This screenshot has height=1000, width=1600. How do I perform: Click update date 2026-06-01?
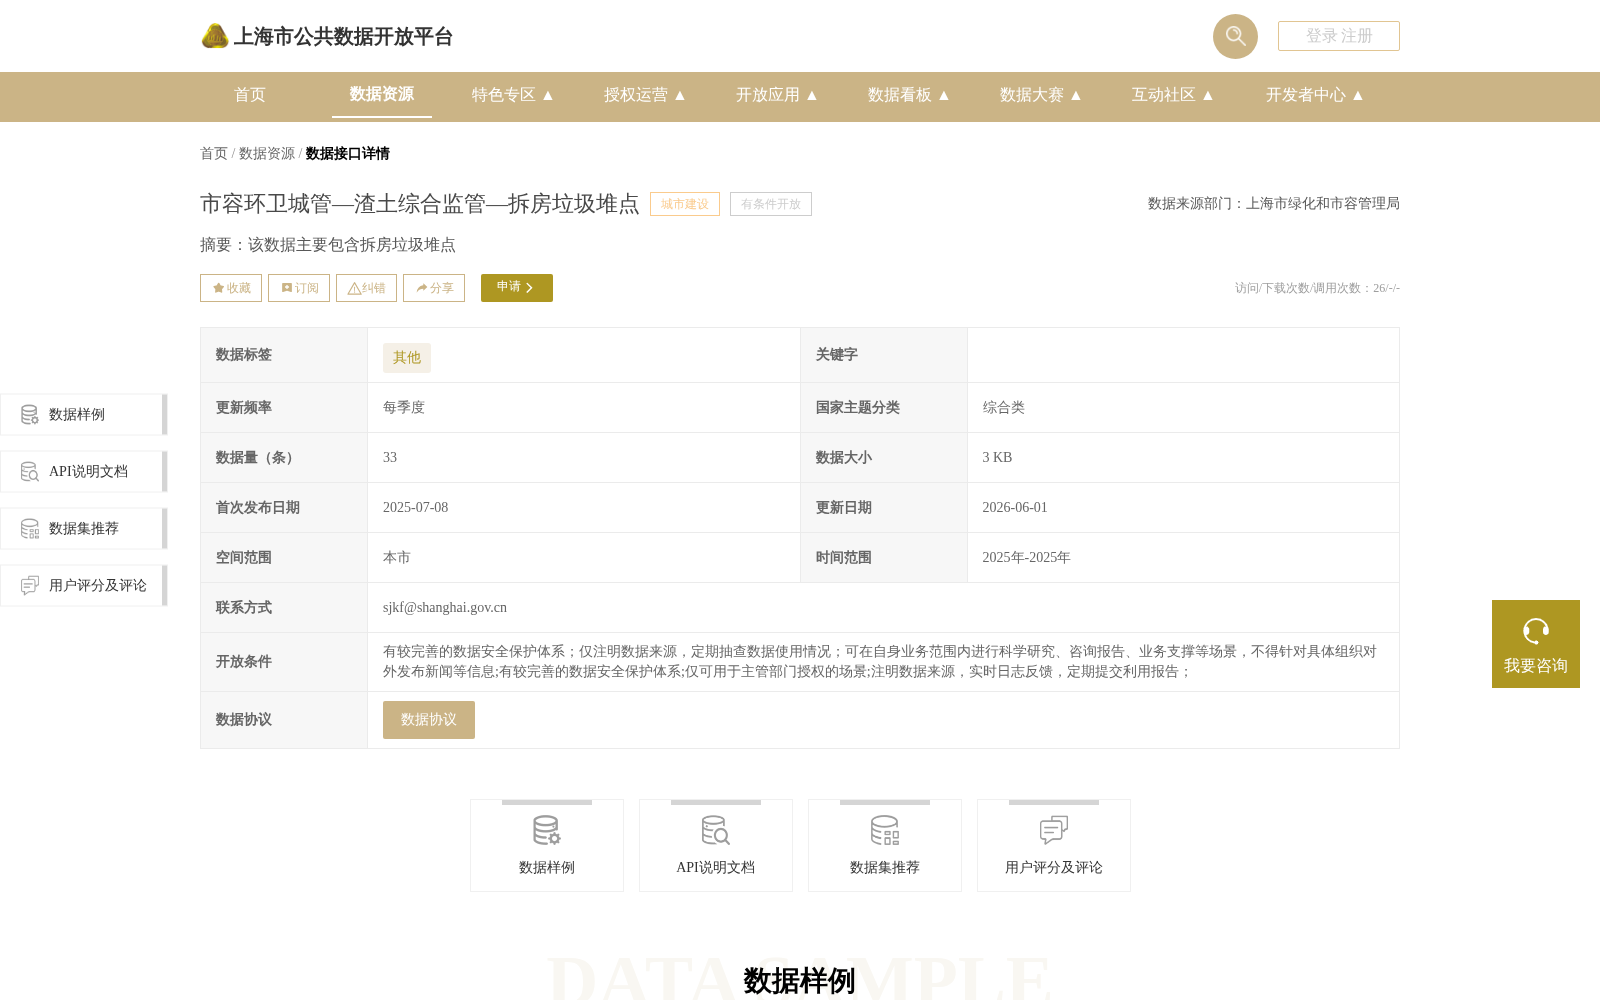(1015, 508)
